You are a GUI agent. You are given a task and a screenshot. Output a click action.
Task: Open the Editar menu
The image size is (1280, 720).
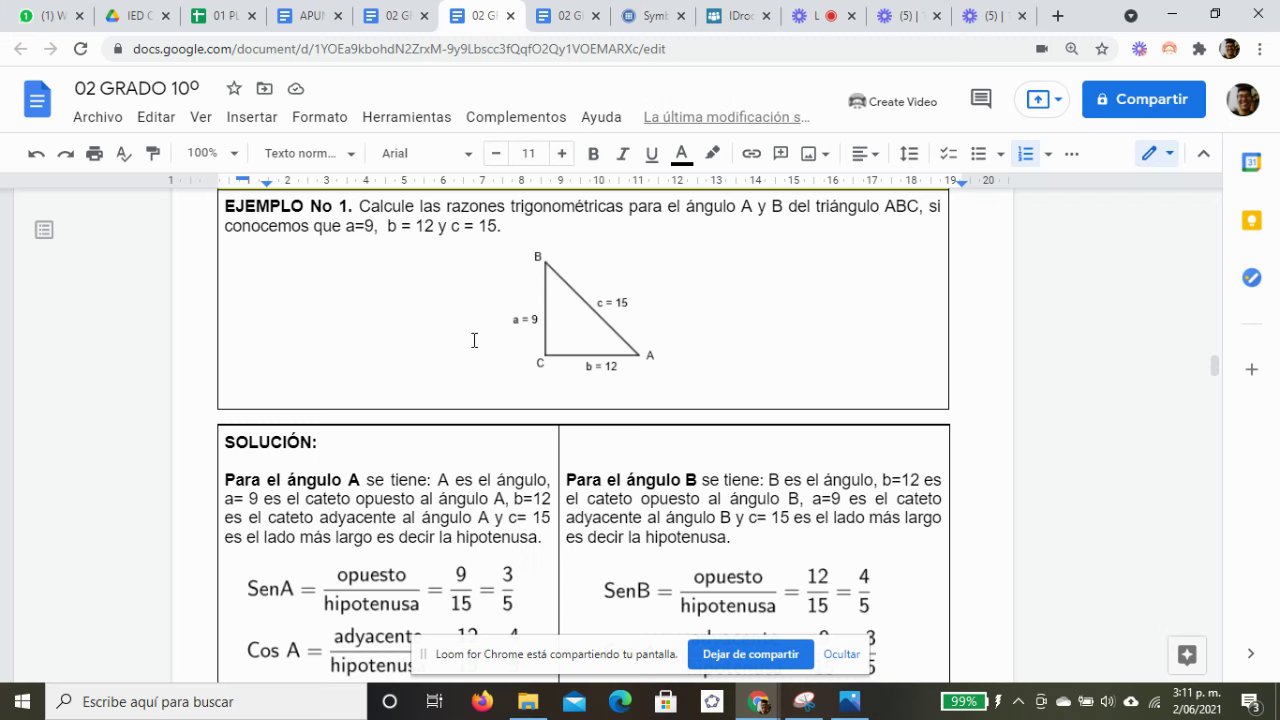pos(156,117)
